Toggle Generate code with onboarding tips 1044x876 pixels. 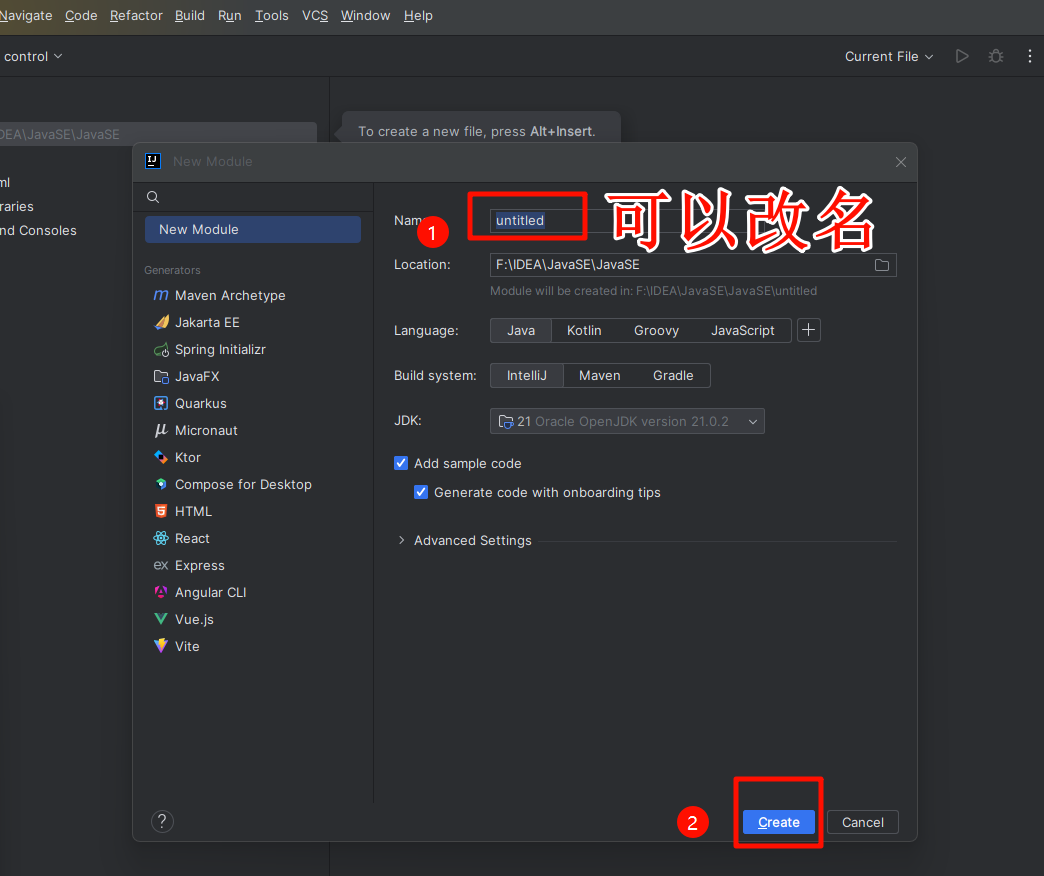click(x=421, y=493)
